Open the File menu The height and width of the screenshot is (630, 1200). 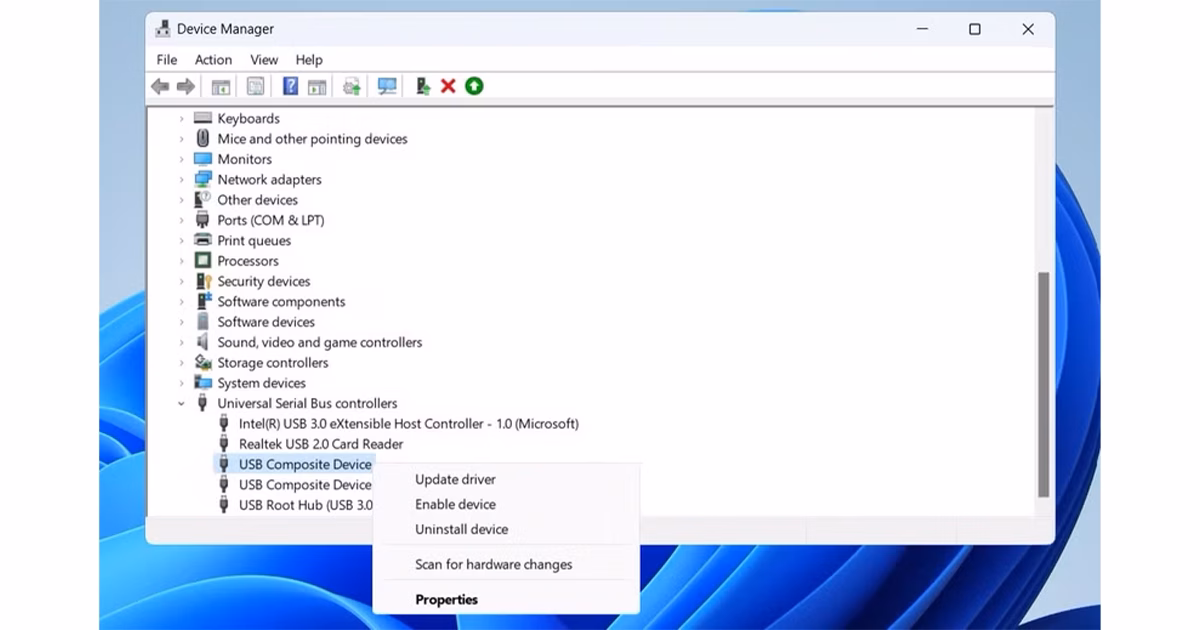[x=167, y=60]
